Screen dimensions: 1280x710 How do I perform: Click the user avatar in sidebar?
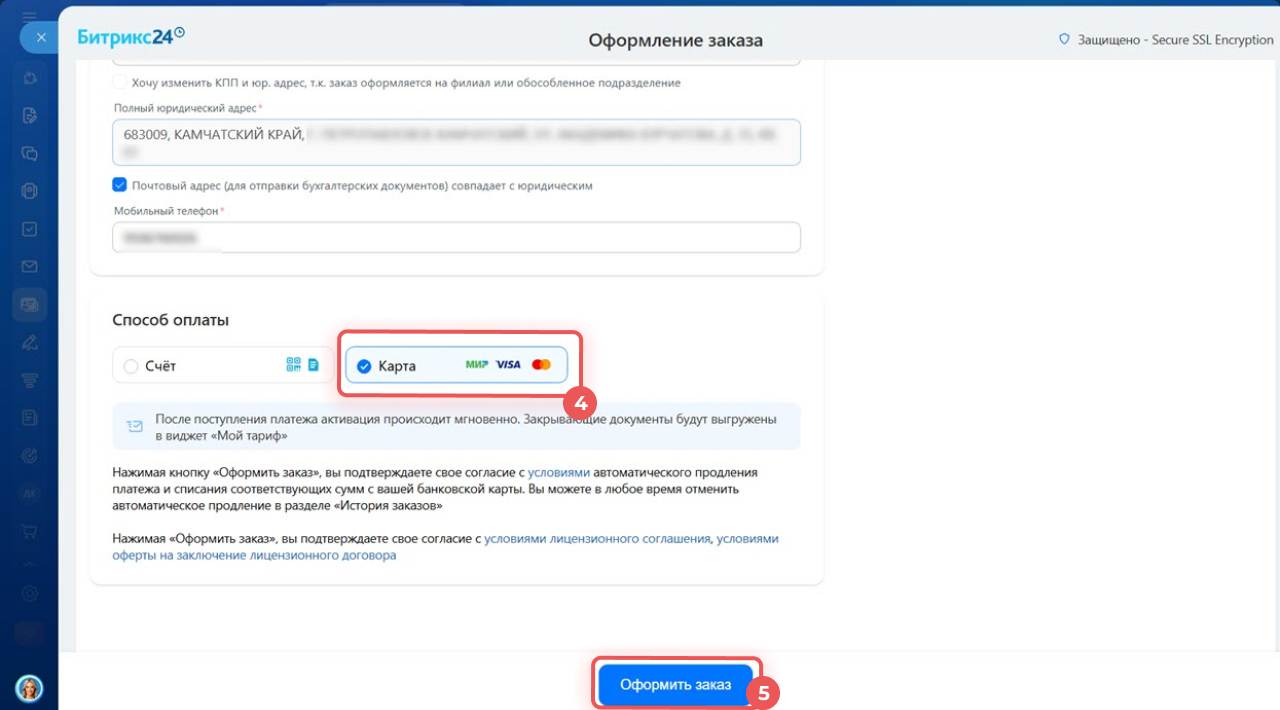point(29,688)
